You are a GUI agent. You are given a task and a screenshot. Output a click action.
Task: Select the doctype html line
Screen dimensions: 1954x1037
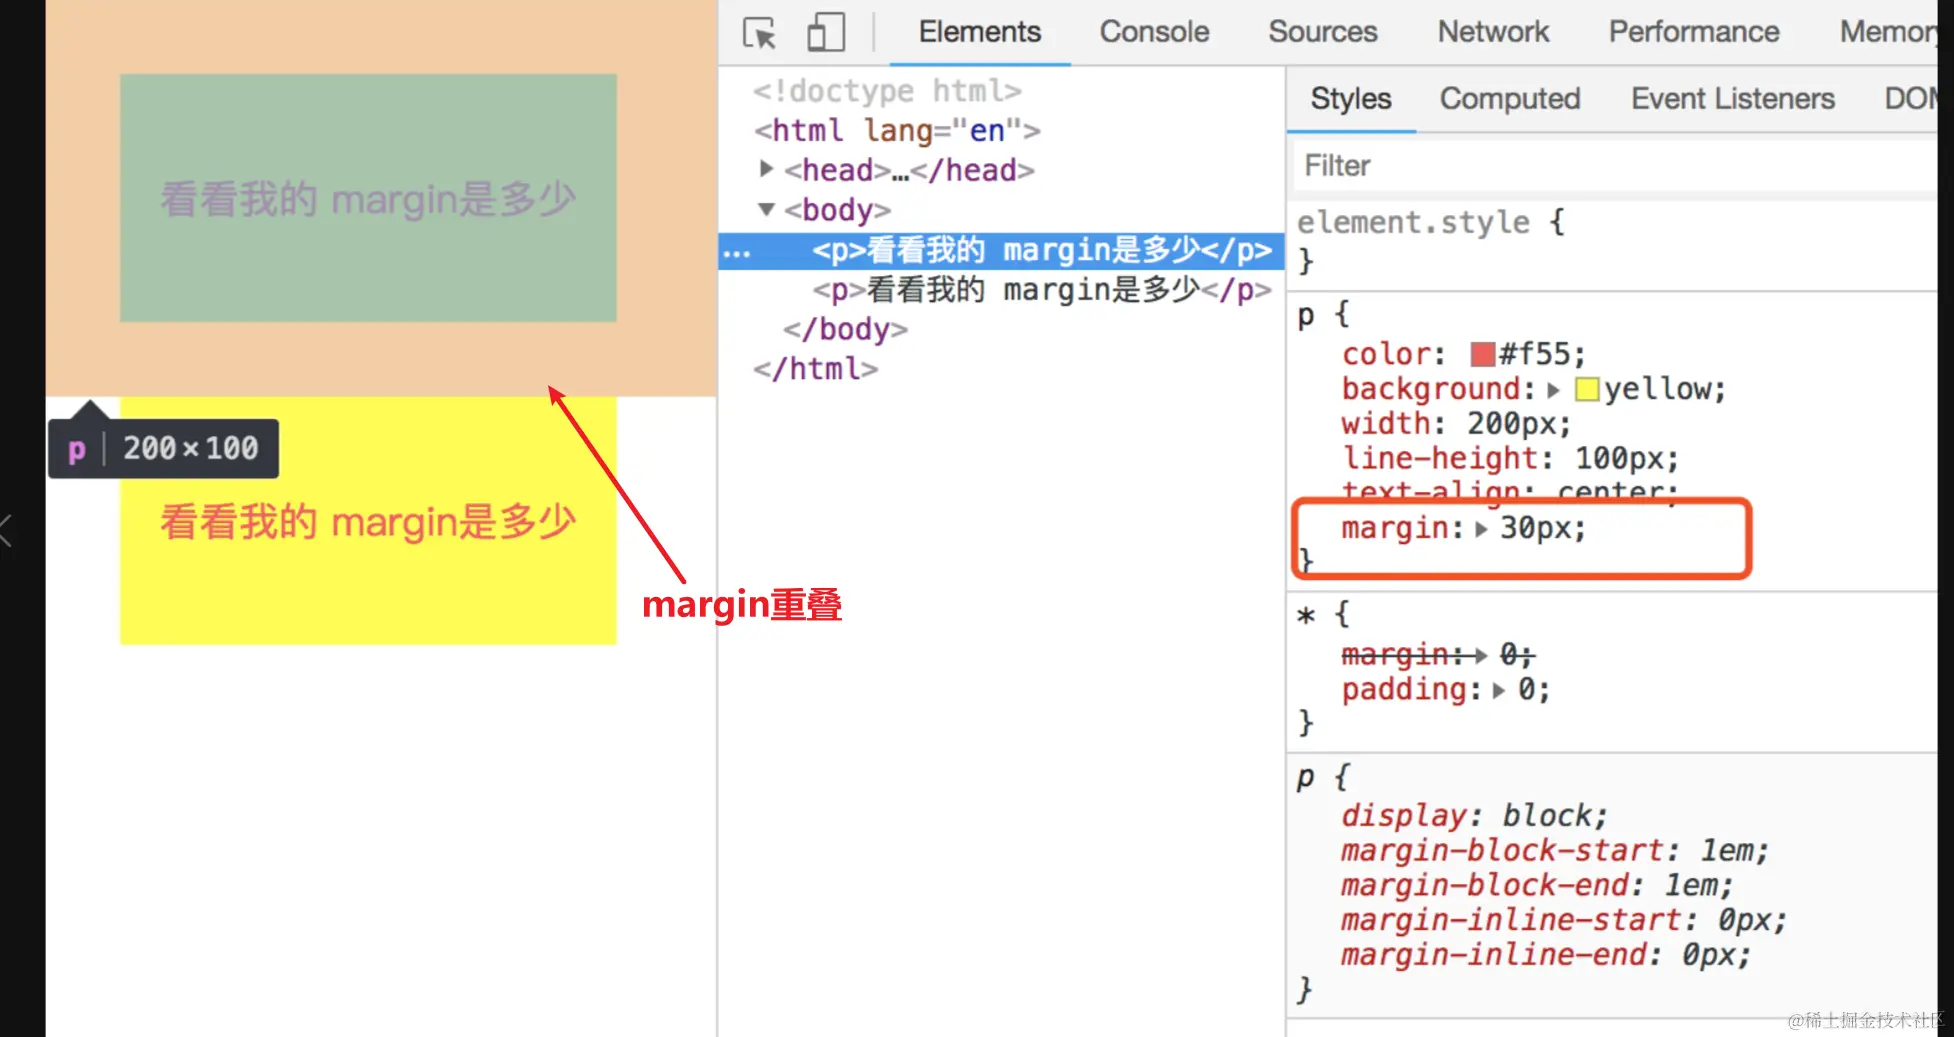click(887, 91)
